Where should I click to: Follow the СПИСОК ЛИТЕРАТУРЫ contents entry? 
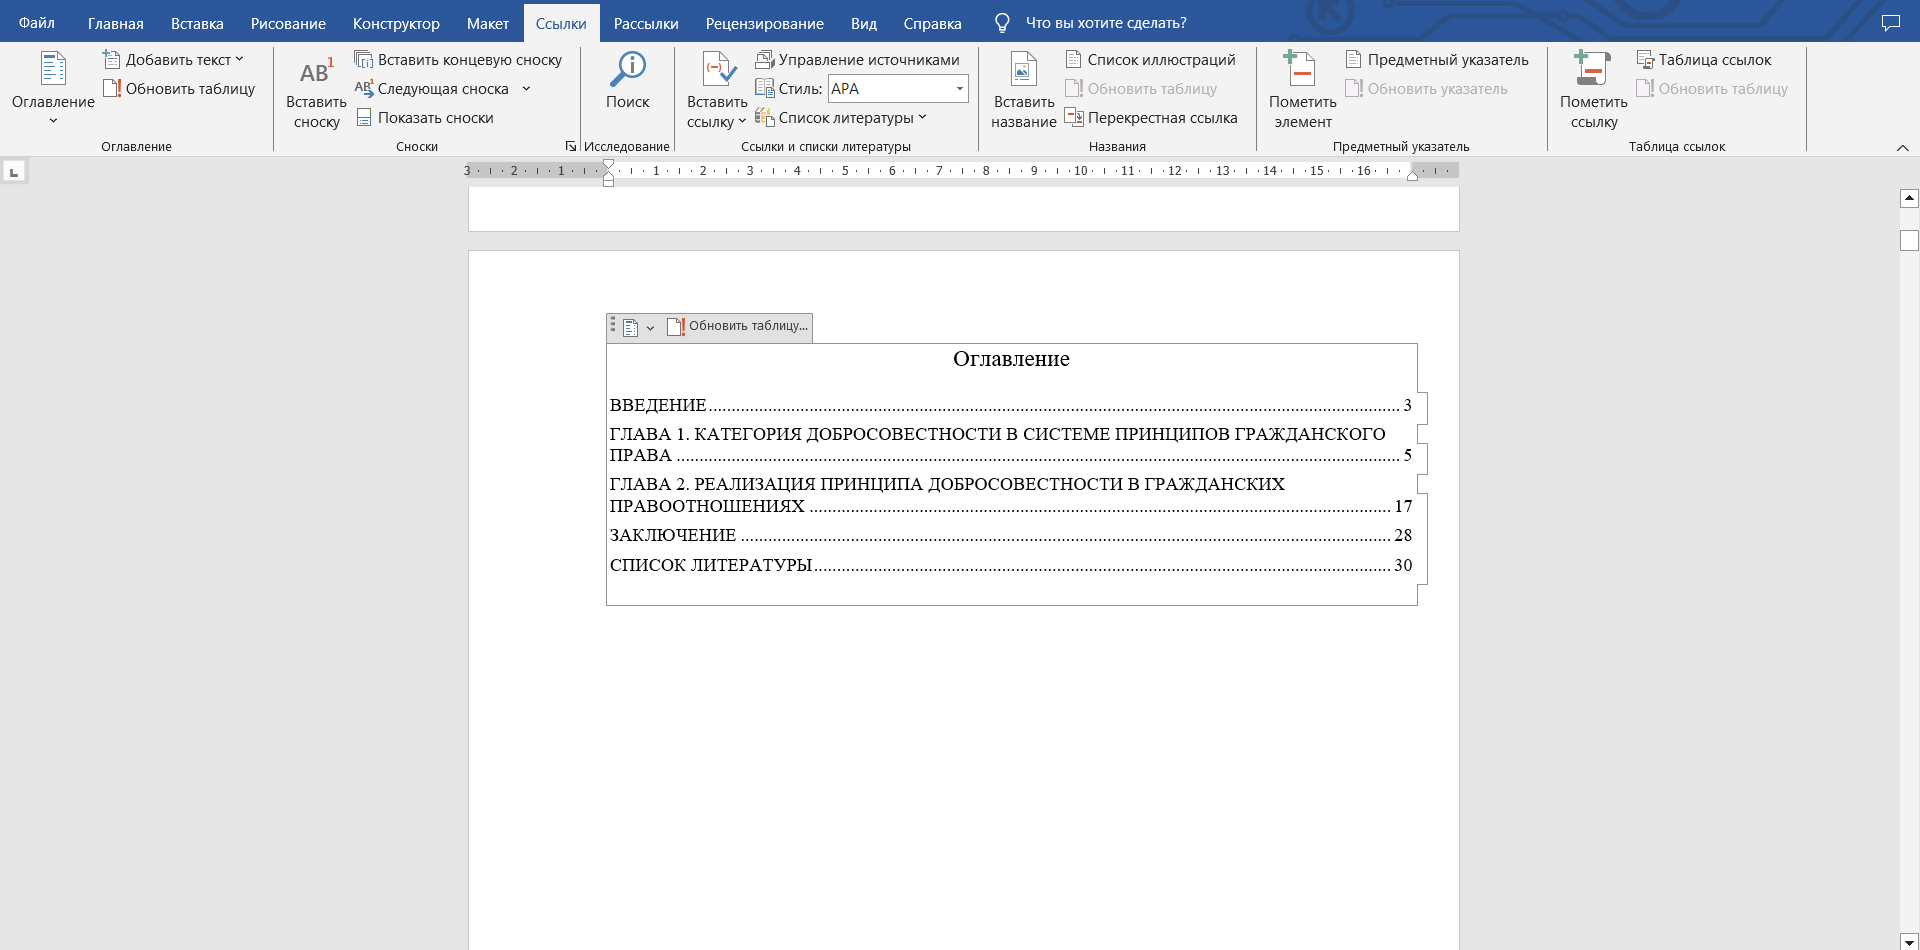[x=1010, y=565]
